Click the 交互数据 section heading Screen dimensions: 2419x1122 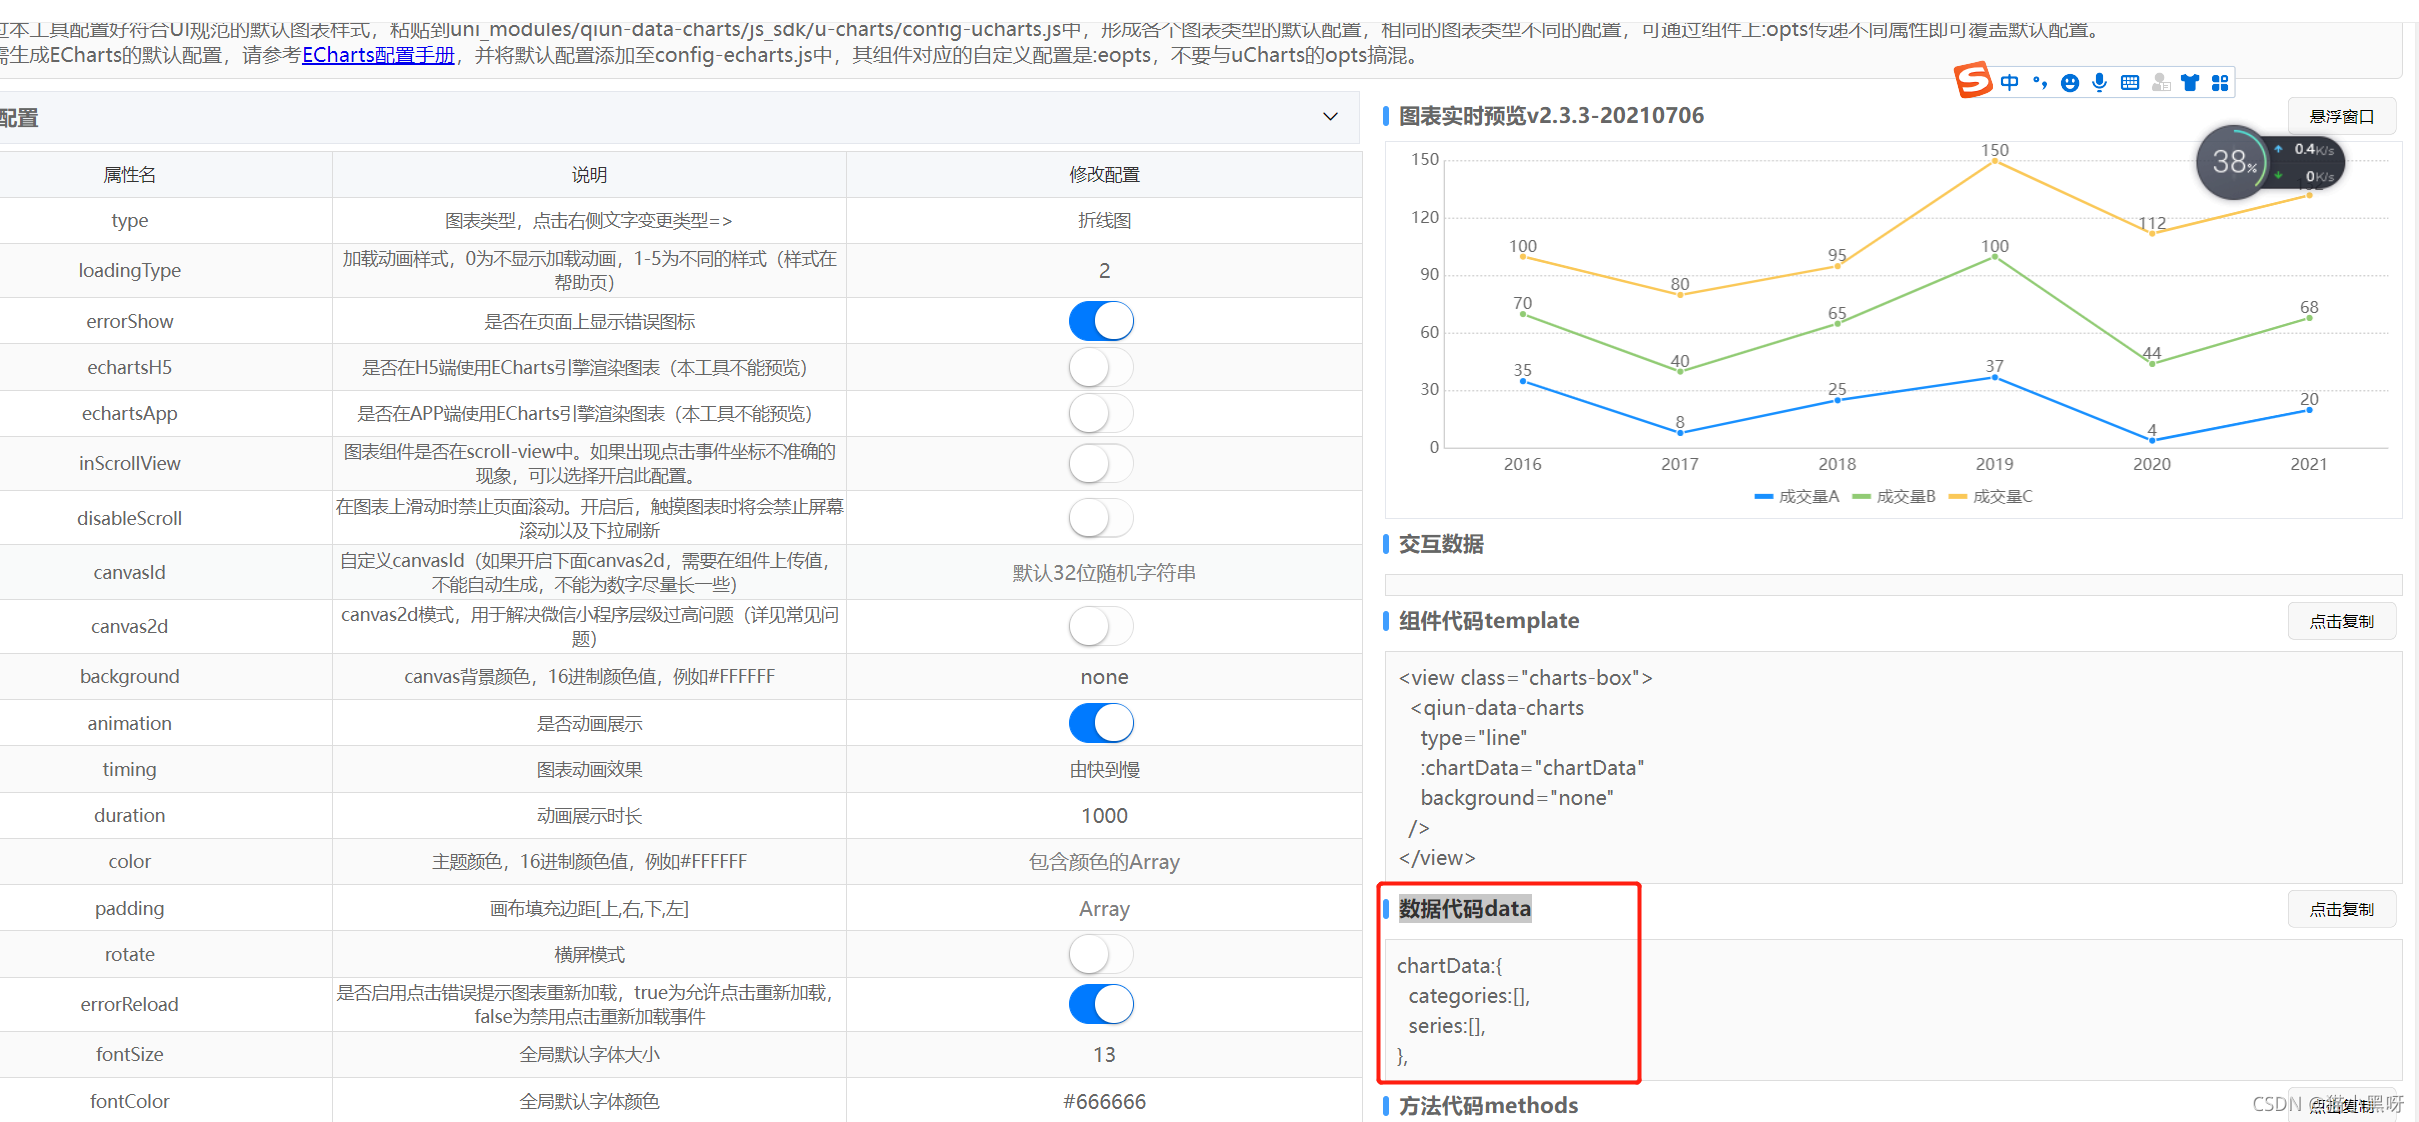pos(1441,544)
